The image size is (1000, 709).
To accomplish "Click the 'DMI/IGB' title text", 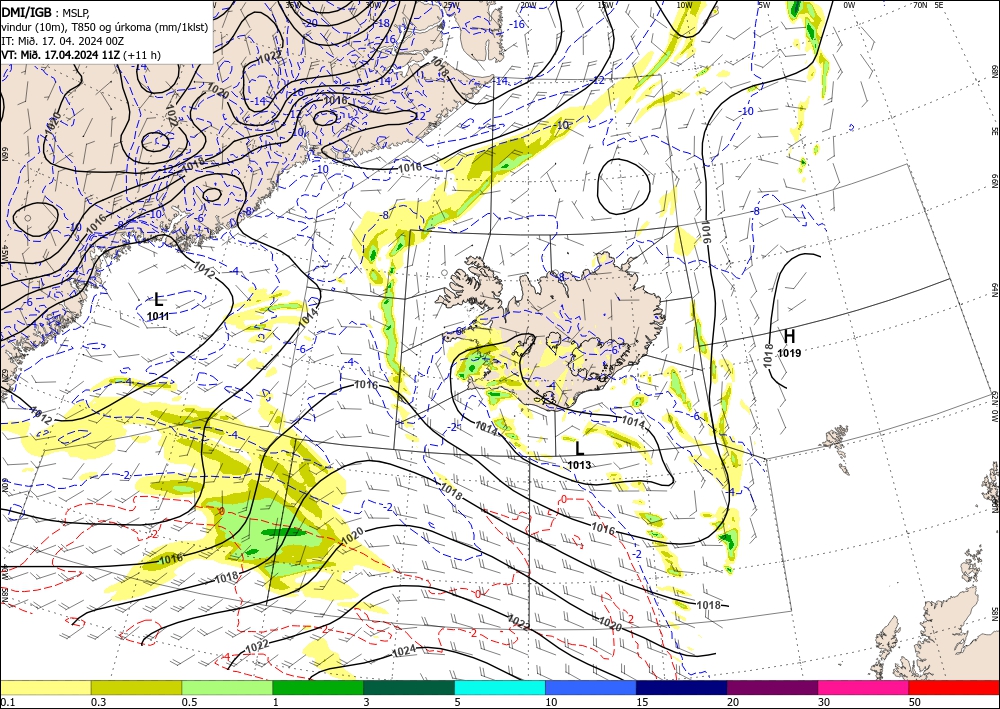I will pyautogui.click(x=27, y=11).
